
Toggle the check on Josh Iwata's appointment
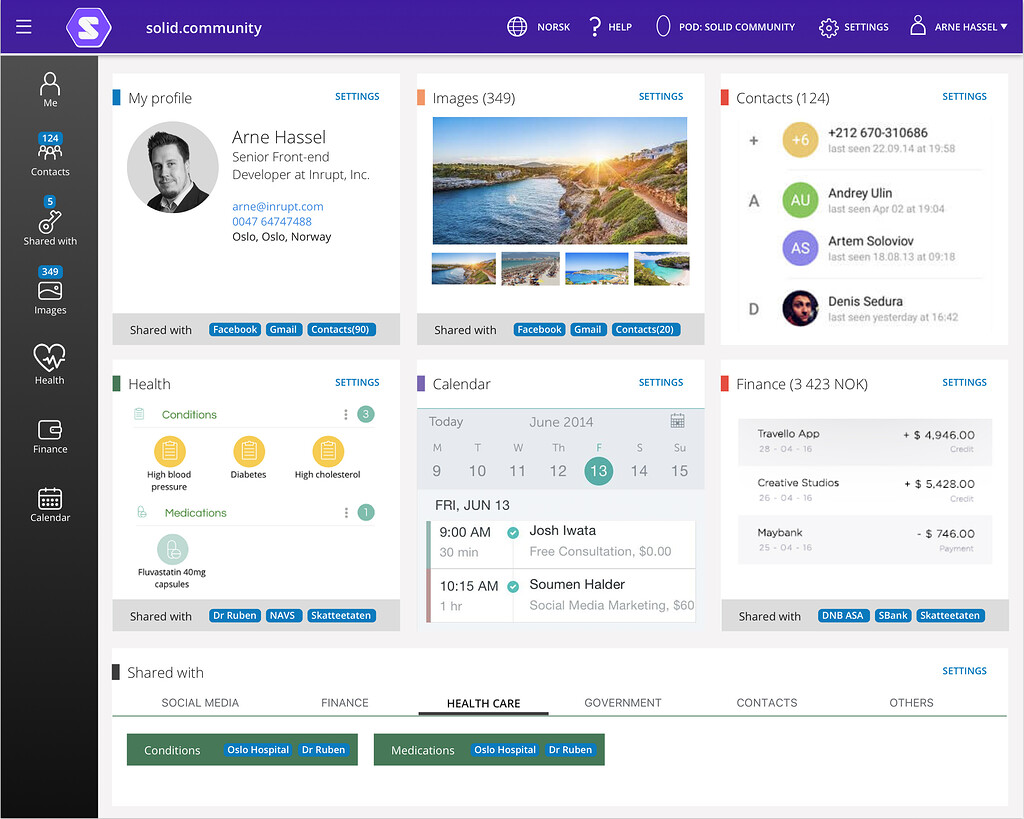[513, 532]
